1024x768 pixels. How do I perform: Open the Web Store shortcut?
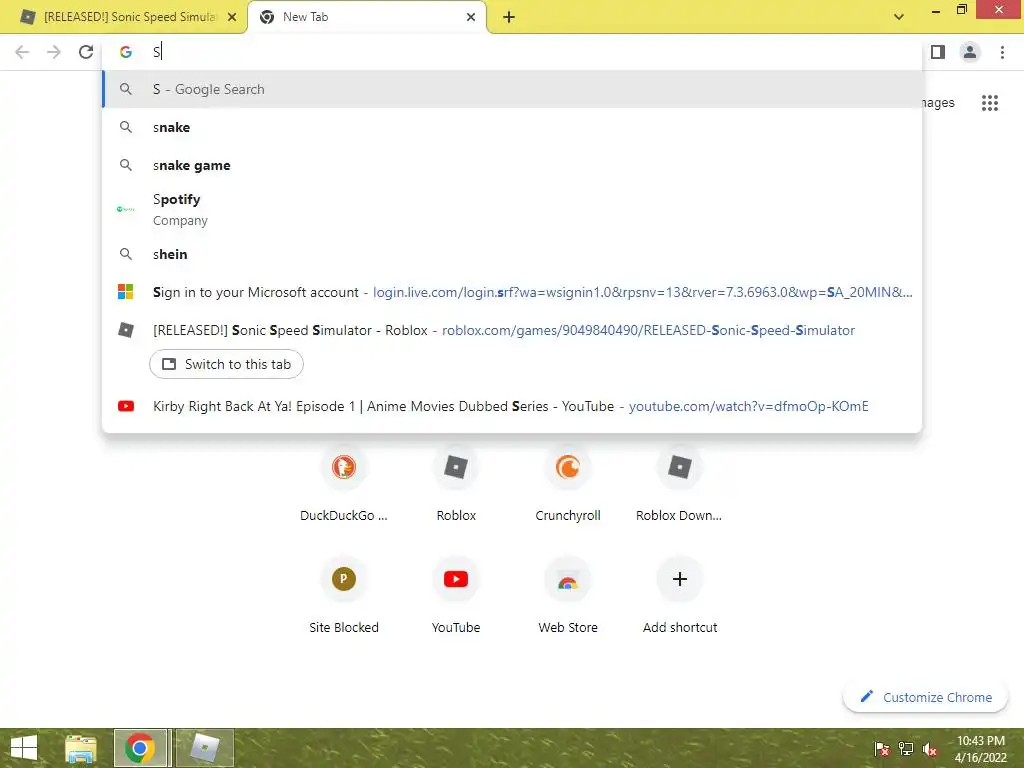click(x=568, y=596)
